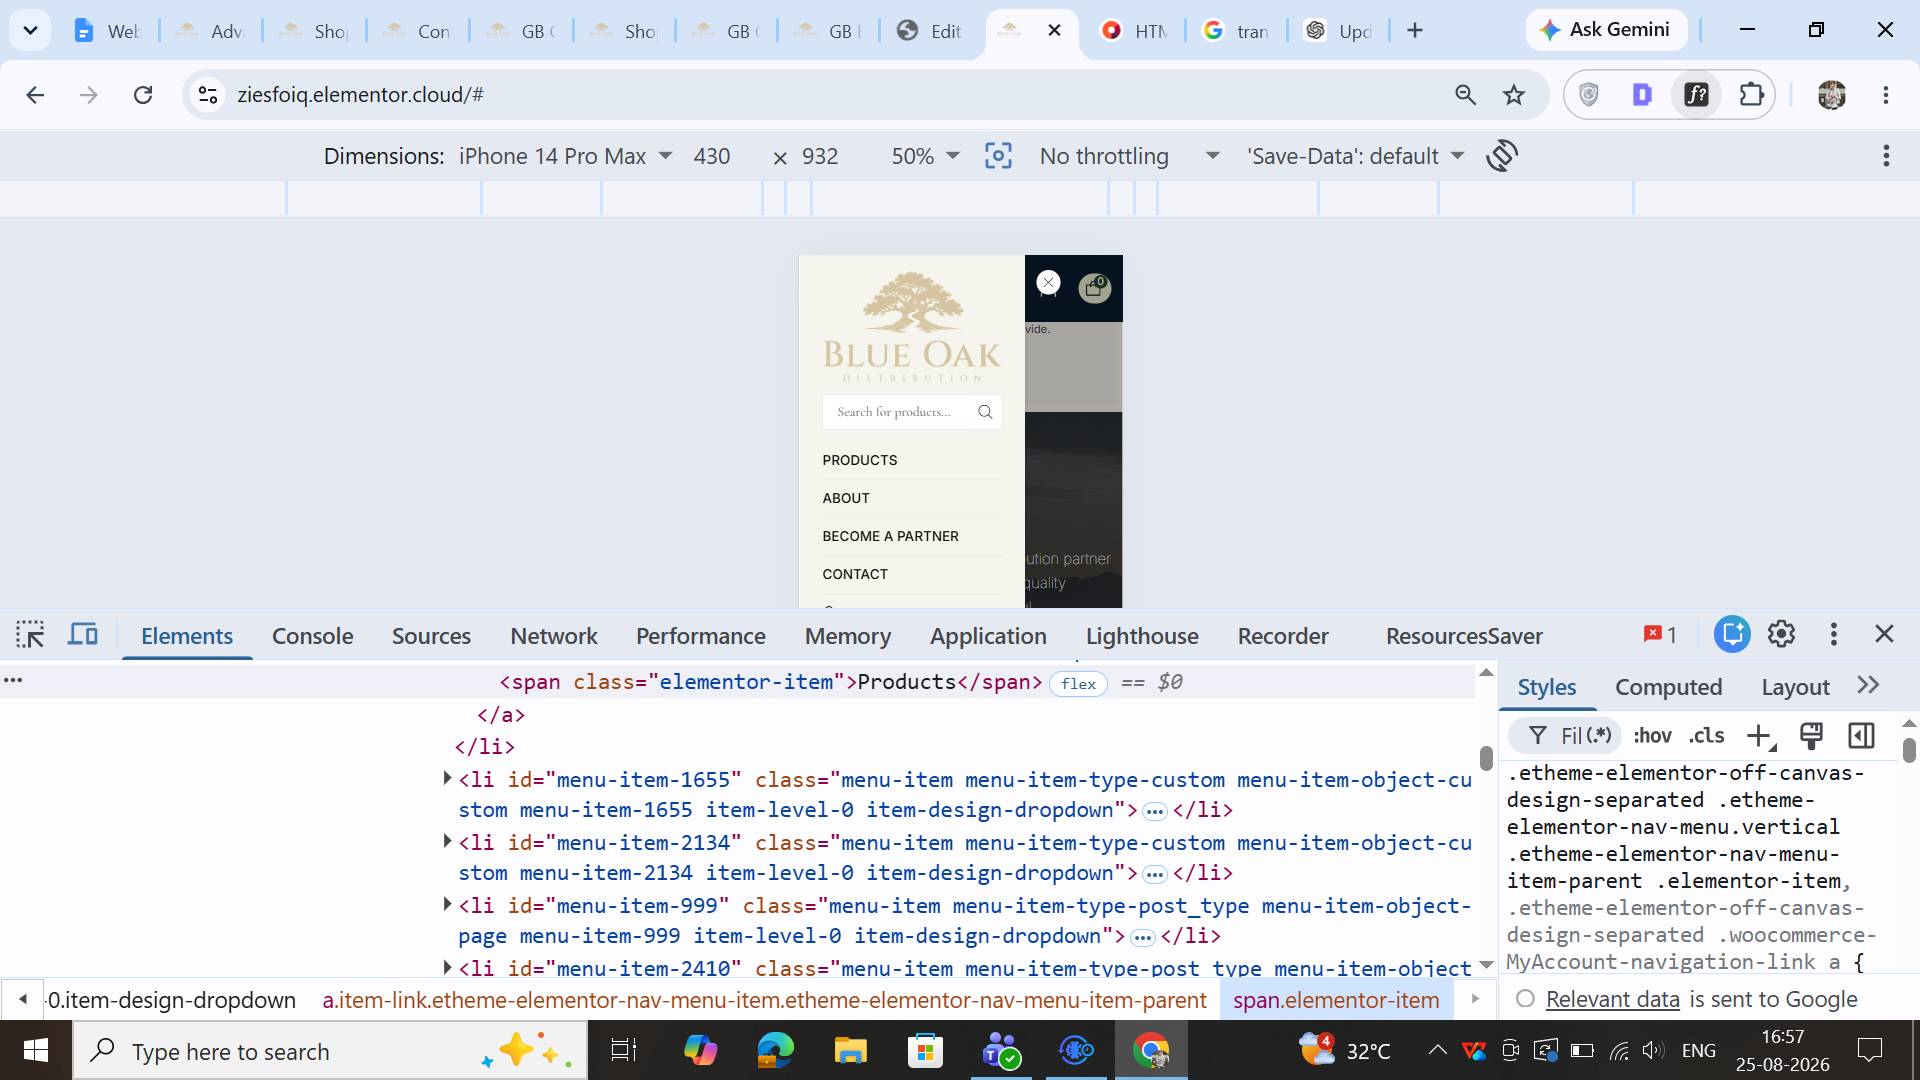Click the Relevant data link
The width and height of the screenshot is (1920, 1080).
coord(1612,999)
